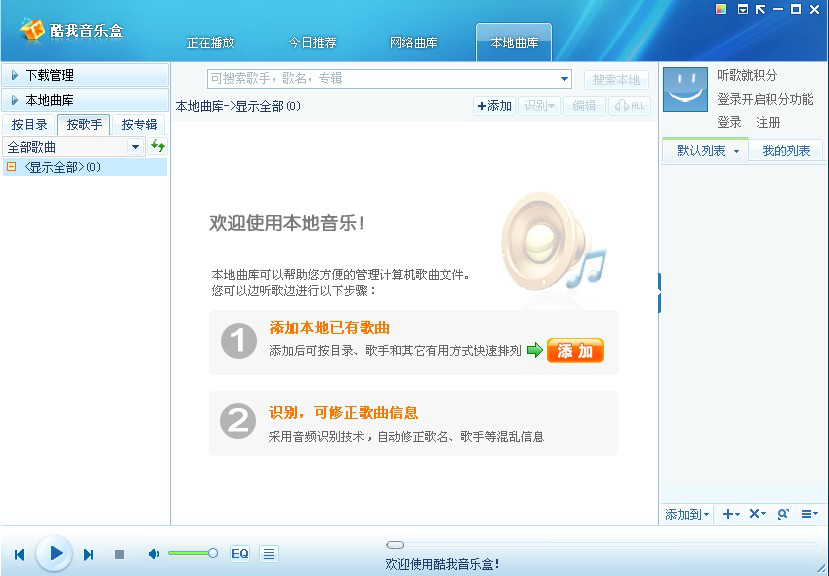Viewport: 829px width, 576px height.
Task: Switch to mini mode arrow icon
Action: (x=760, y=9)
